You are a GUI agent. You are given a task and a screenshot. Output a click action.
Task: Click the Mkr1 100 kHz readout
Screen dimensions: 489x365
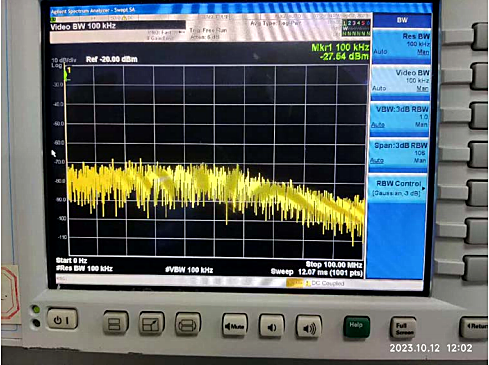click(x=340, y=47)
